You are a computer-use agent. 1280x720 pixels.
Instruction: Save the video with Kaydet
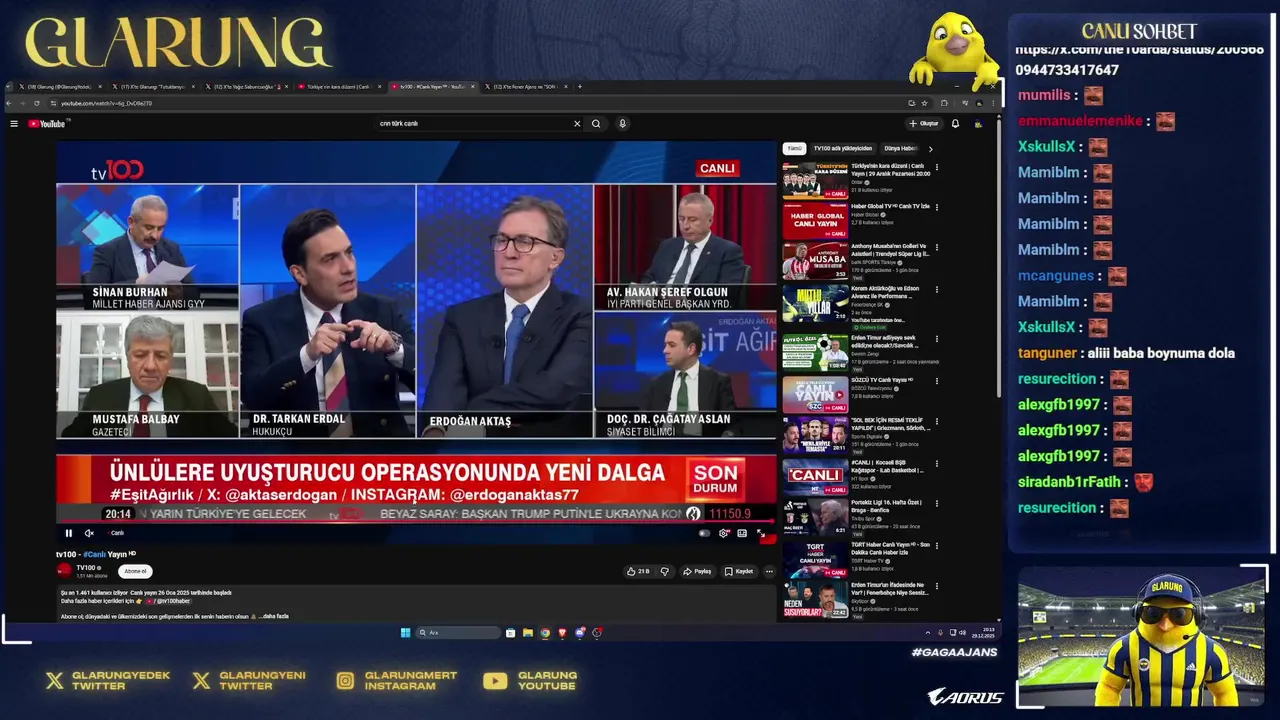739,571
